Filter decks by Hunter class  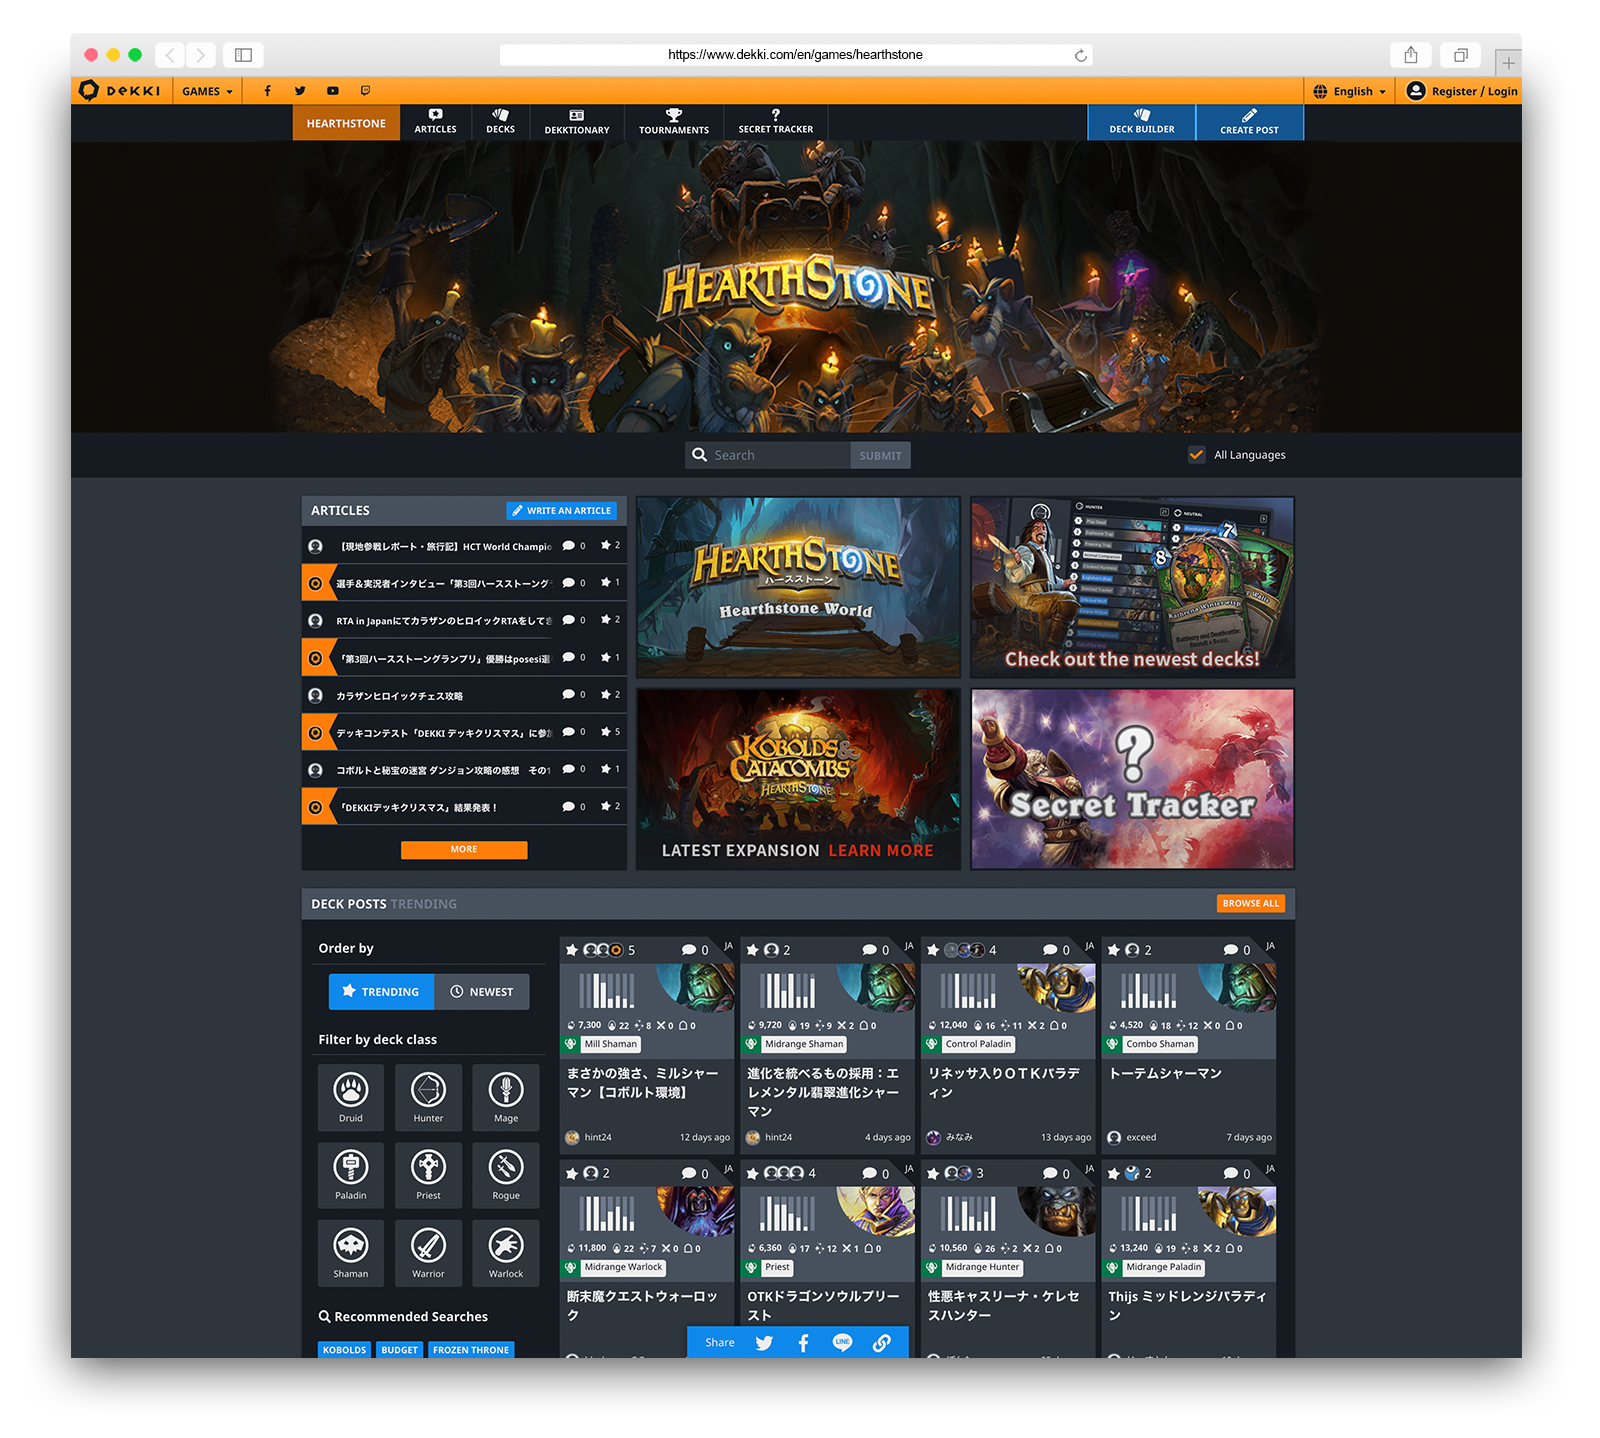pyautogui.click(x=428, y=1097)
